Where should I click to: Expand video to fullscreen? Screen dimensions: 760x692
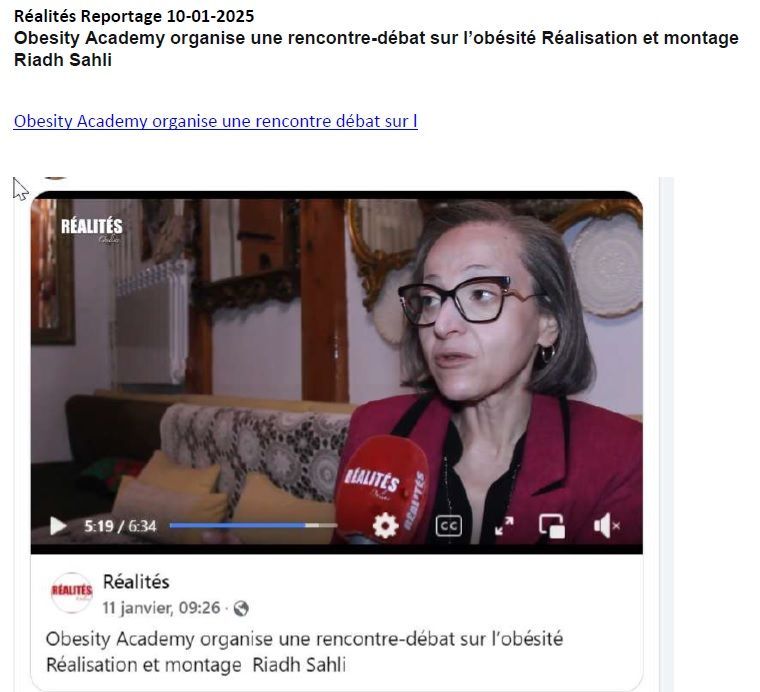click(x=504, y=526)
